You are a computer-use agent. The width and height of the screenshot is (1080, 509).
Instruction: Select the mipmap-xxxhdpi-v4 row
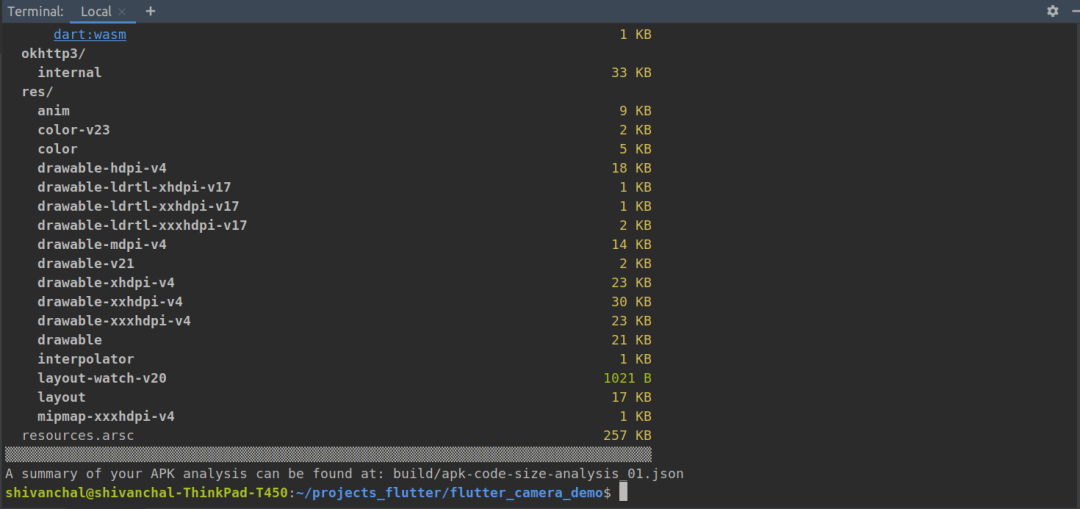click(344, 417)
